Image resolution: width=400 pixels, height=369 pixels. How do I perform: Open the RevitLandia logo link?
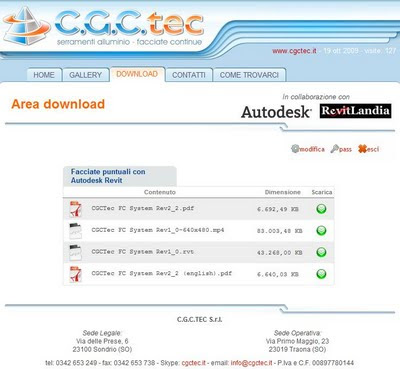pyautogui.click(x=355, y=111)
